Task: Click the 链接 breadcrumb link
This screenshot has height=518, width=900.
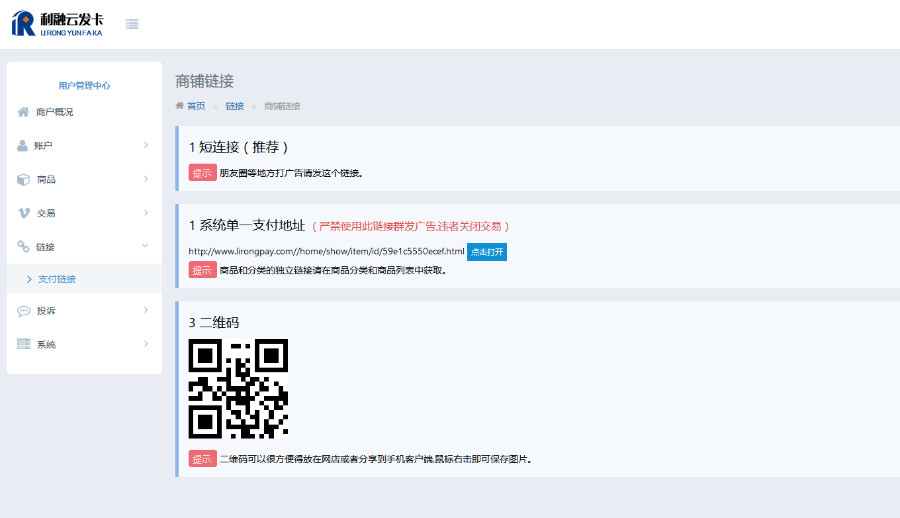Action: point(235,106)
